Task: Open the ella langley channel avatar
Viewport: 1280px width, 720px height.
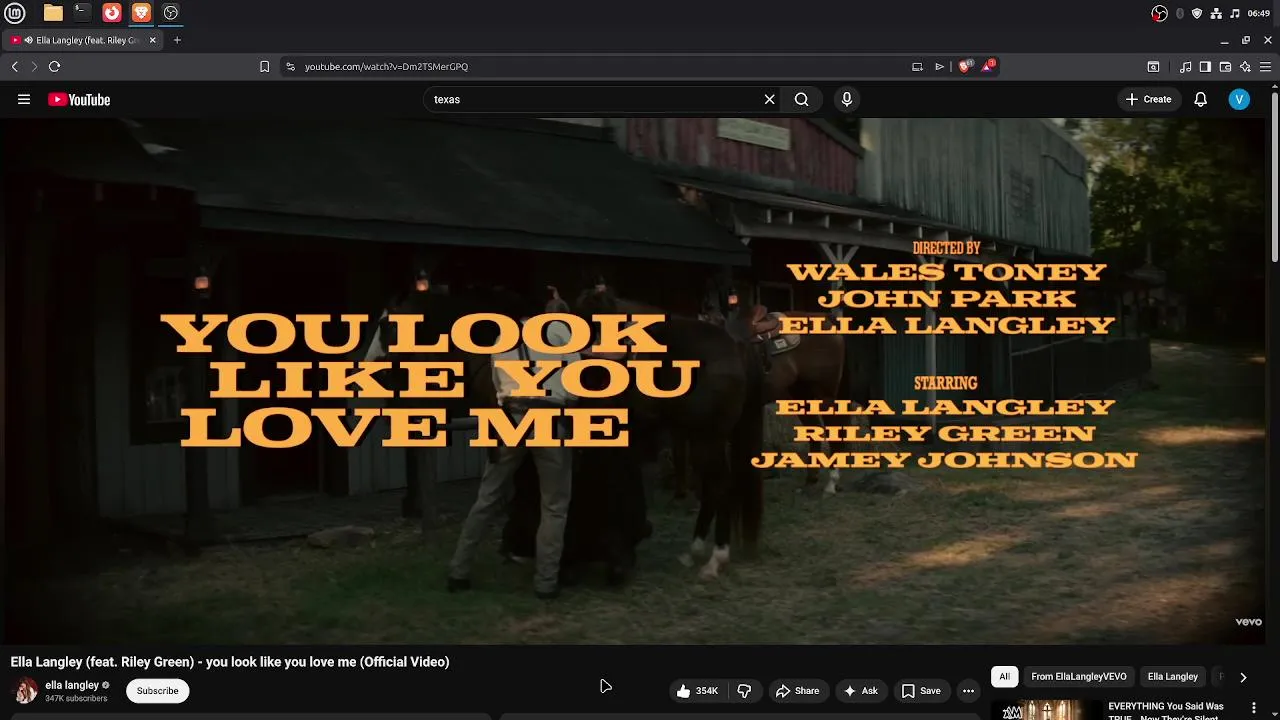Action: 25,690
